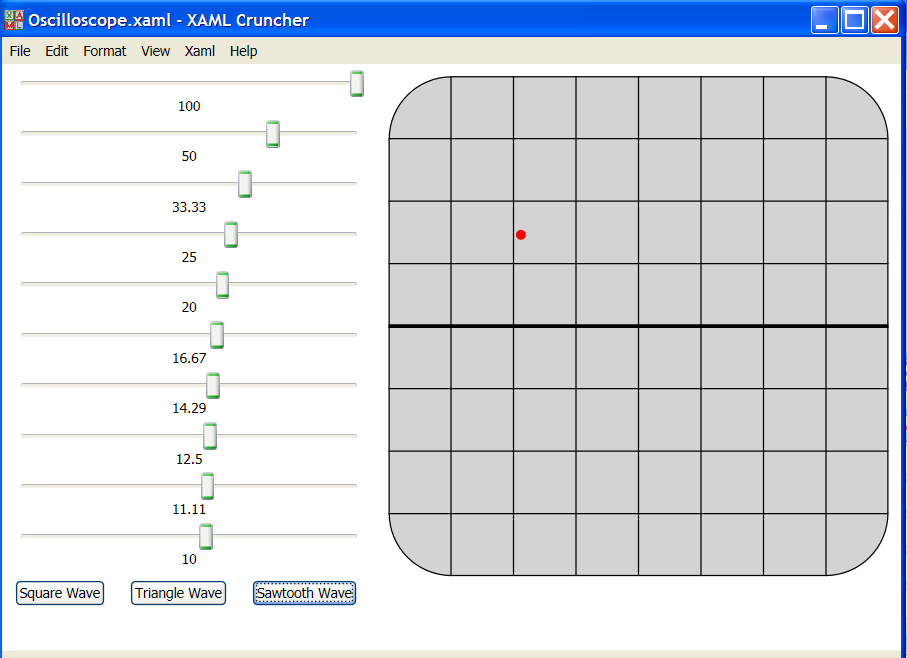907x658 pixels.
Task: Click slider thumb above value 12.5
Action: 210,436
